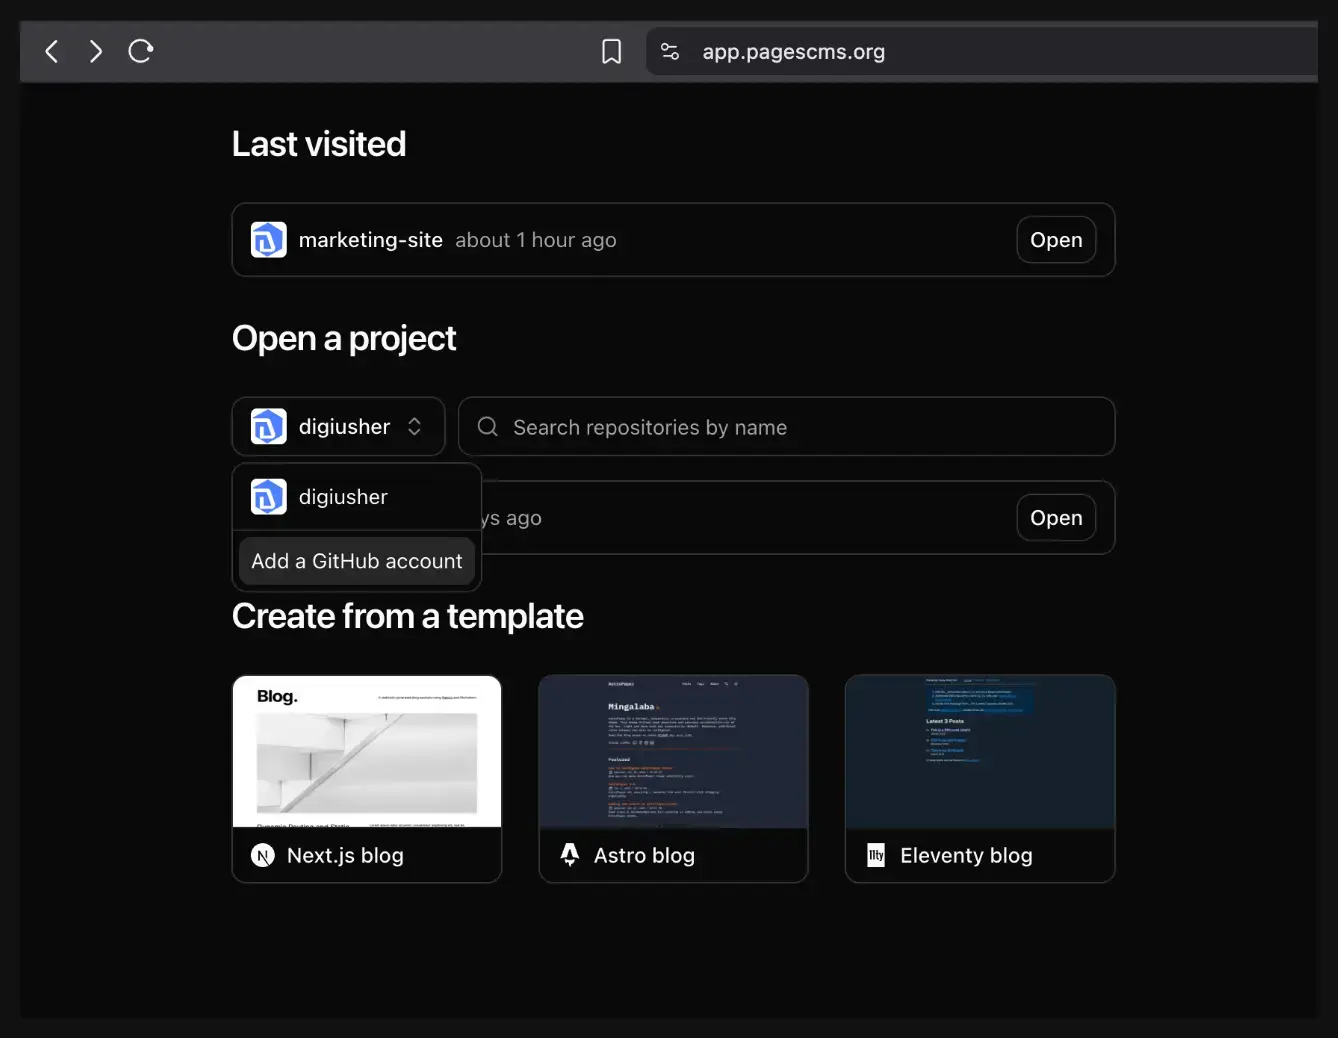
Task: Click the site settings icon in the address bar
Action: click(x=669, y=51)
